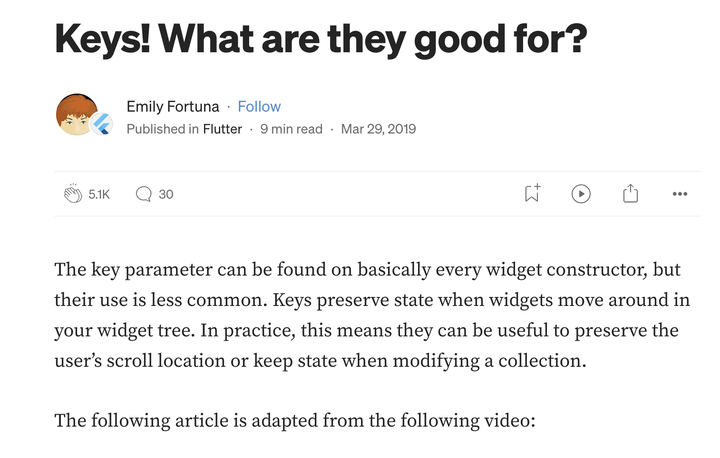Screen dimensions: 720x458
Task: Click the "Keys! What are they good for?" title
Action: (321, 40)
